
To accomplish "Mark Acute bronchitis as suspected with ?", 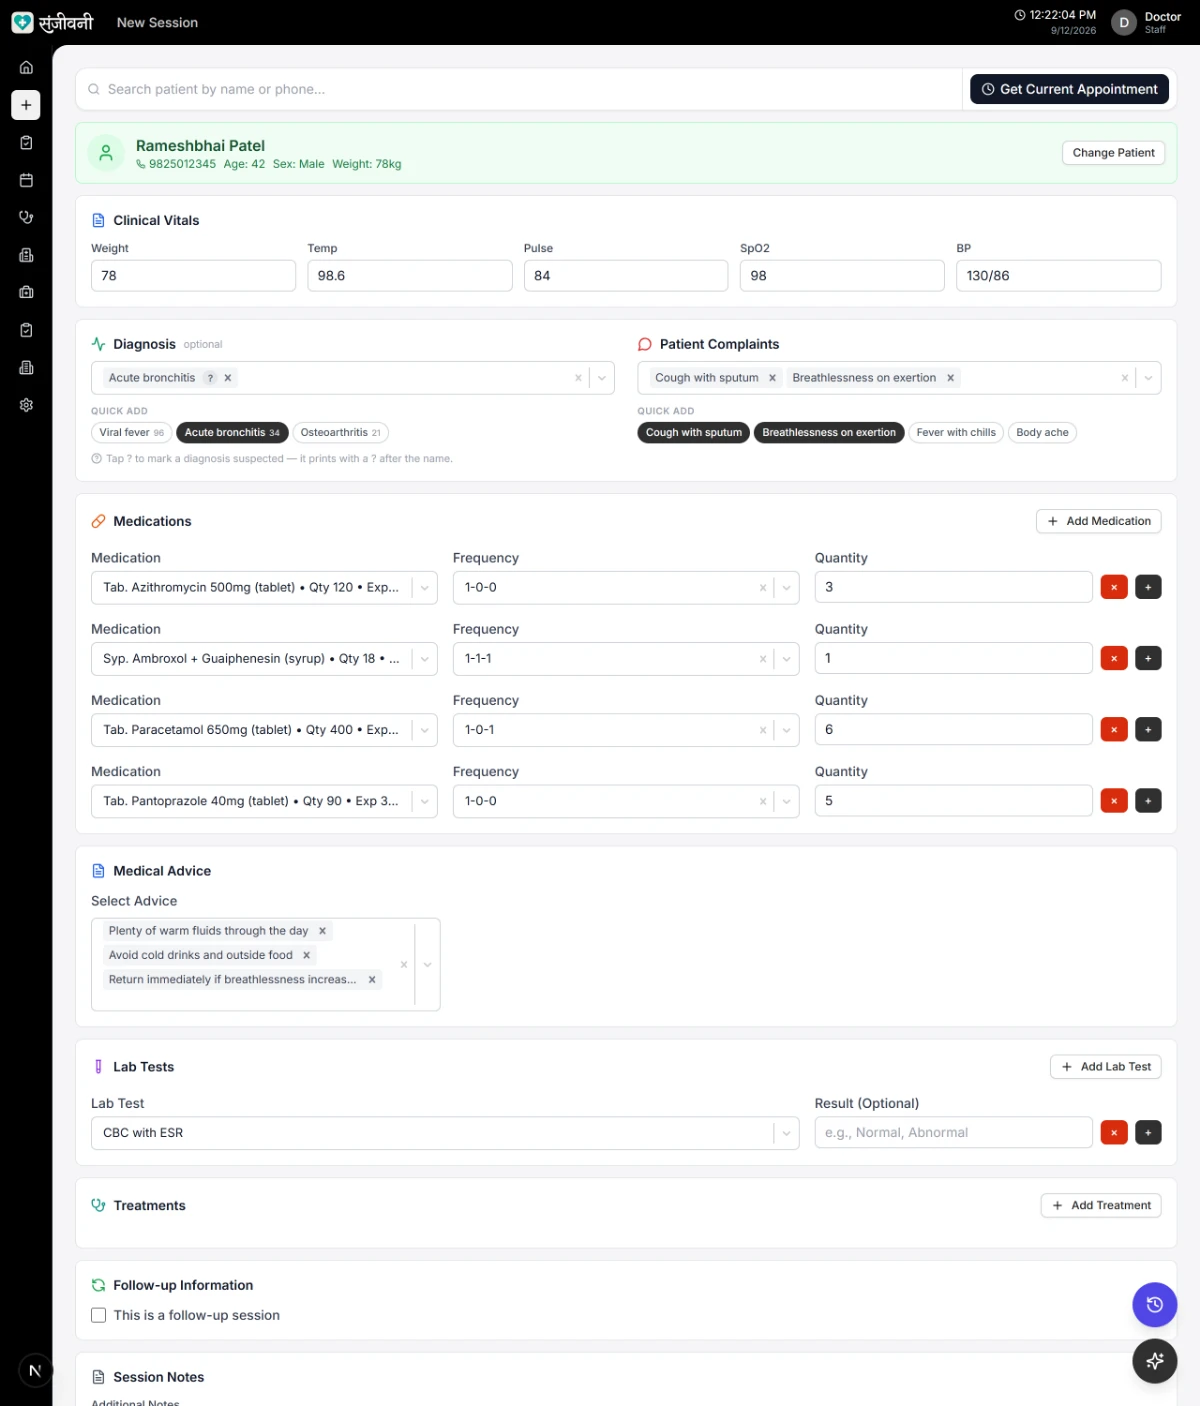I will coord(210,378).
